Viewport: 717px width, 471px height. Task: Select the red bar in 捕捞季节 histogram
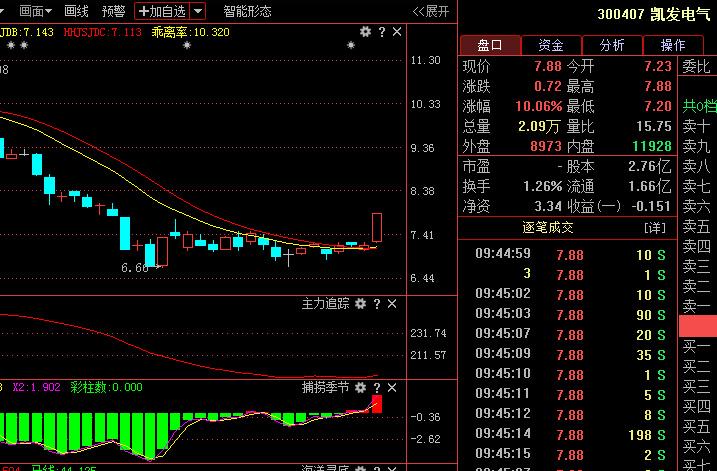click(x=377, y=404)
